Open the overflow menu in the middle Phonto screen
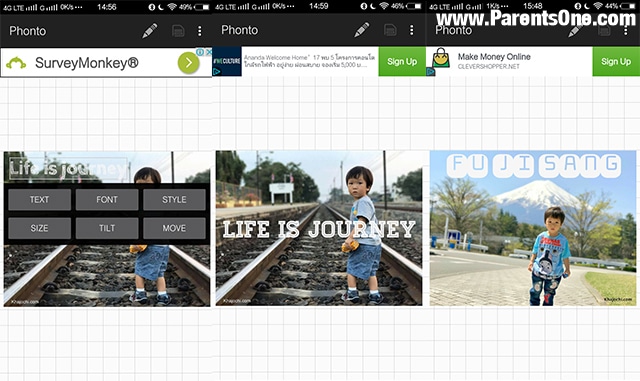Screen dimensions: 640x381 [411, 30]
